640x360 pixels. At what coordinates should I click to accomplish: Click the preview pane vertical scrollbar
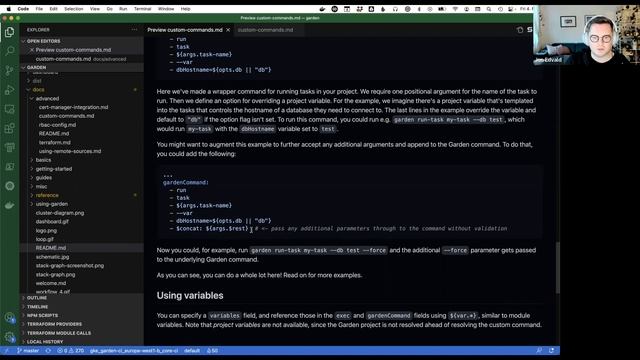coord(557,267)
